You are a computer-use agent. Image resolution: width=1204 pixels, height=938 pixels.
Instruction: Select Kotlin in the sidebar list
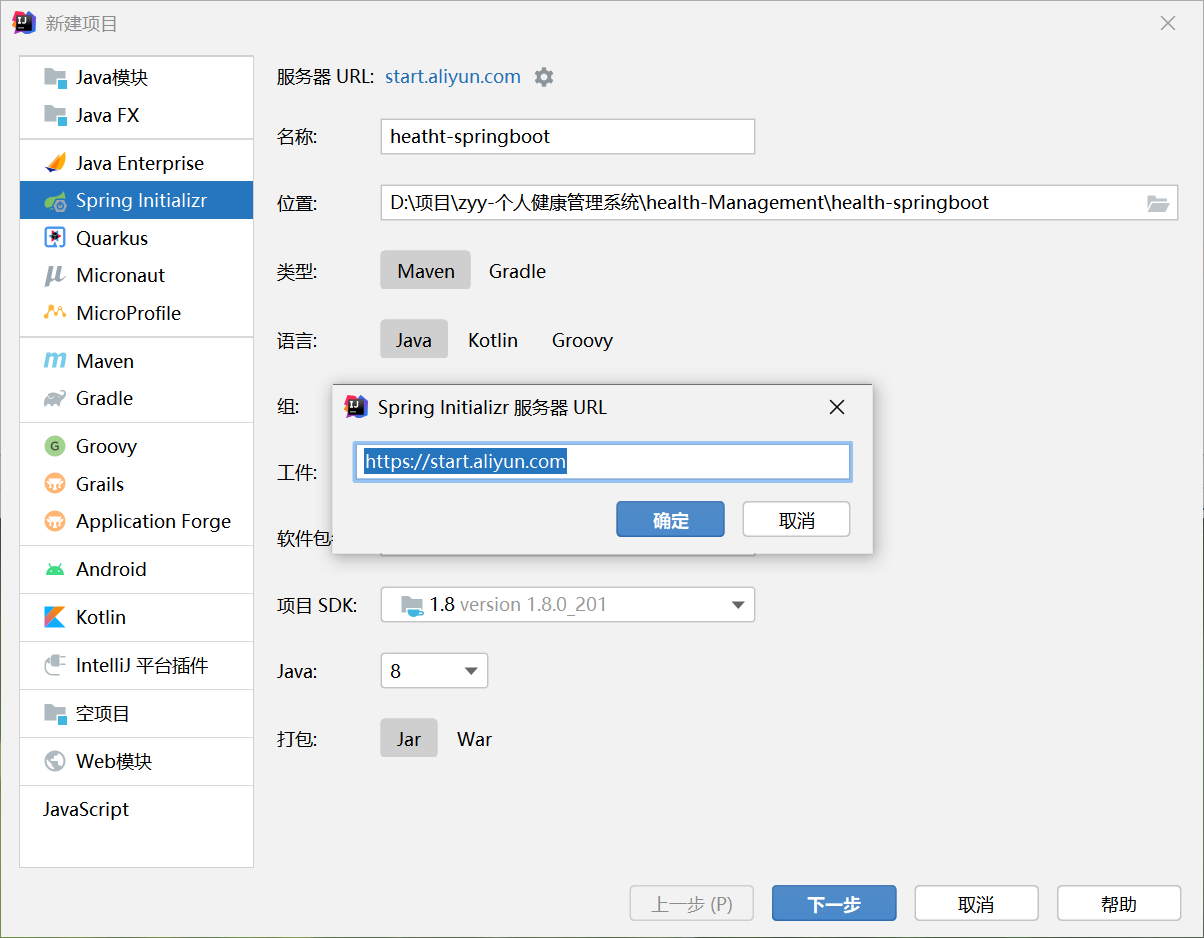coord(136,617)
